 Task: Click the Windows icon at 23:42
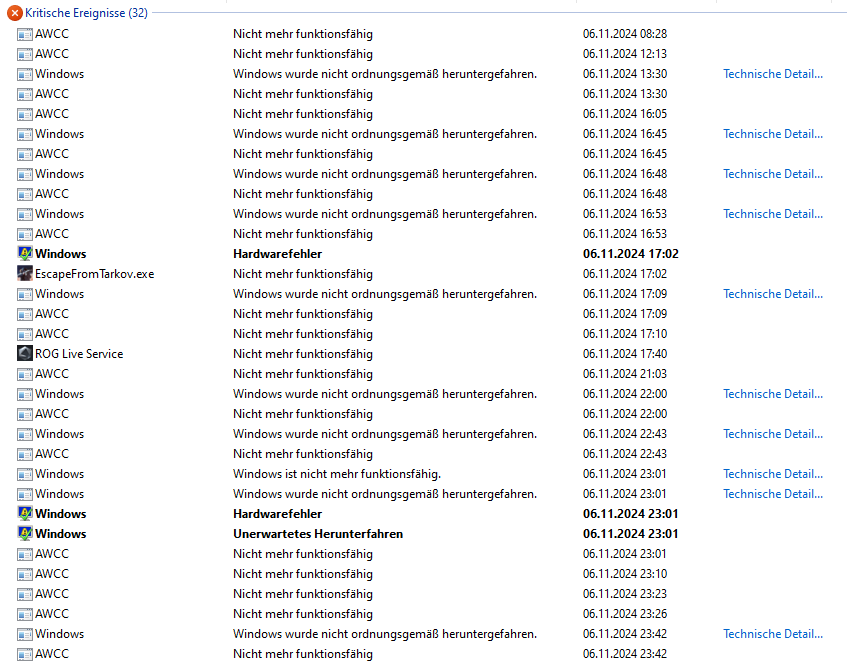point(25,634)
